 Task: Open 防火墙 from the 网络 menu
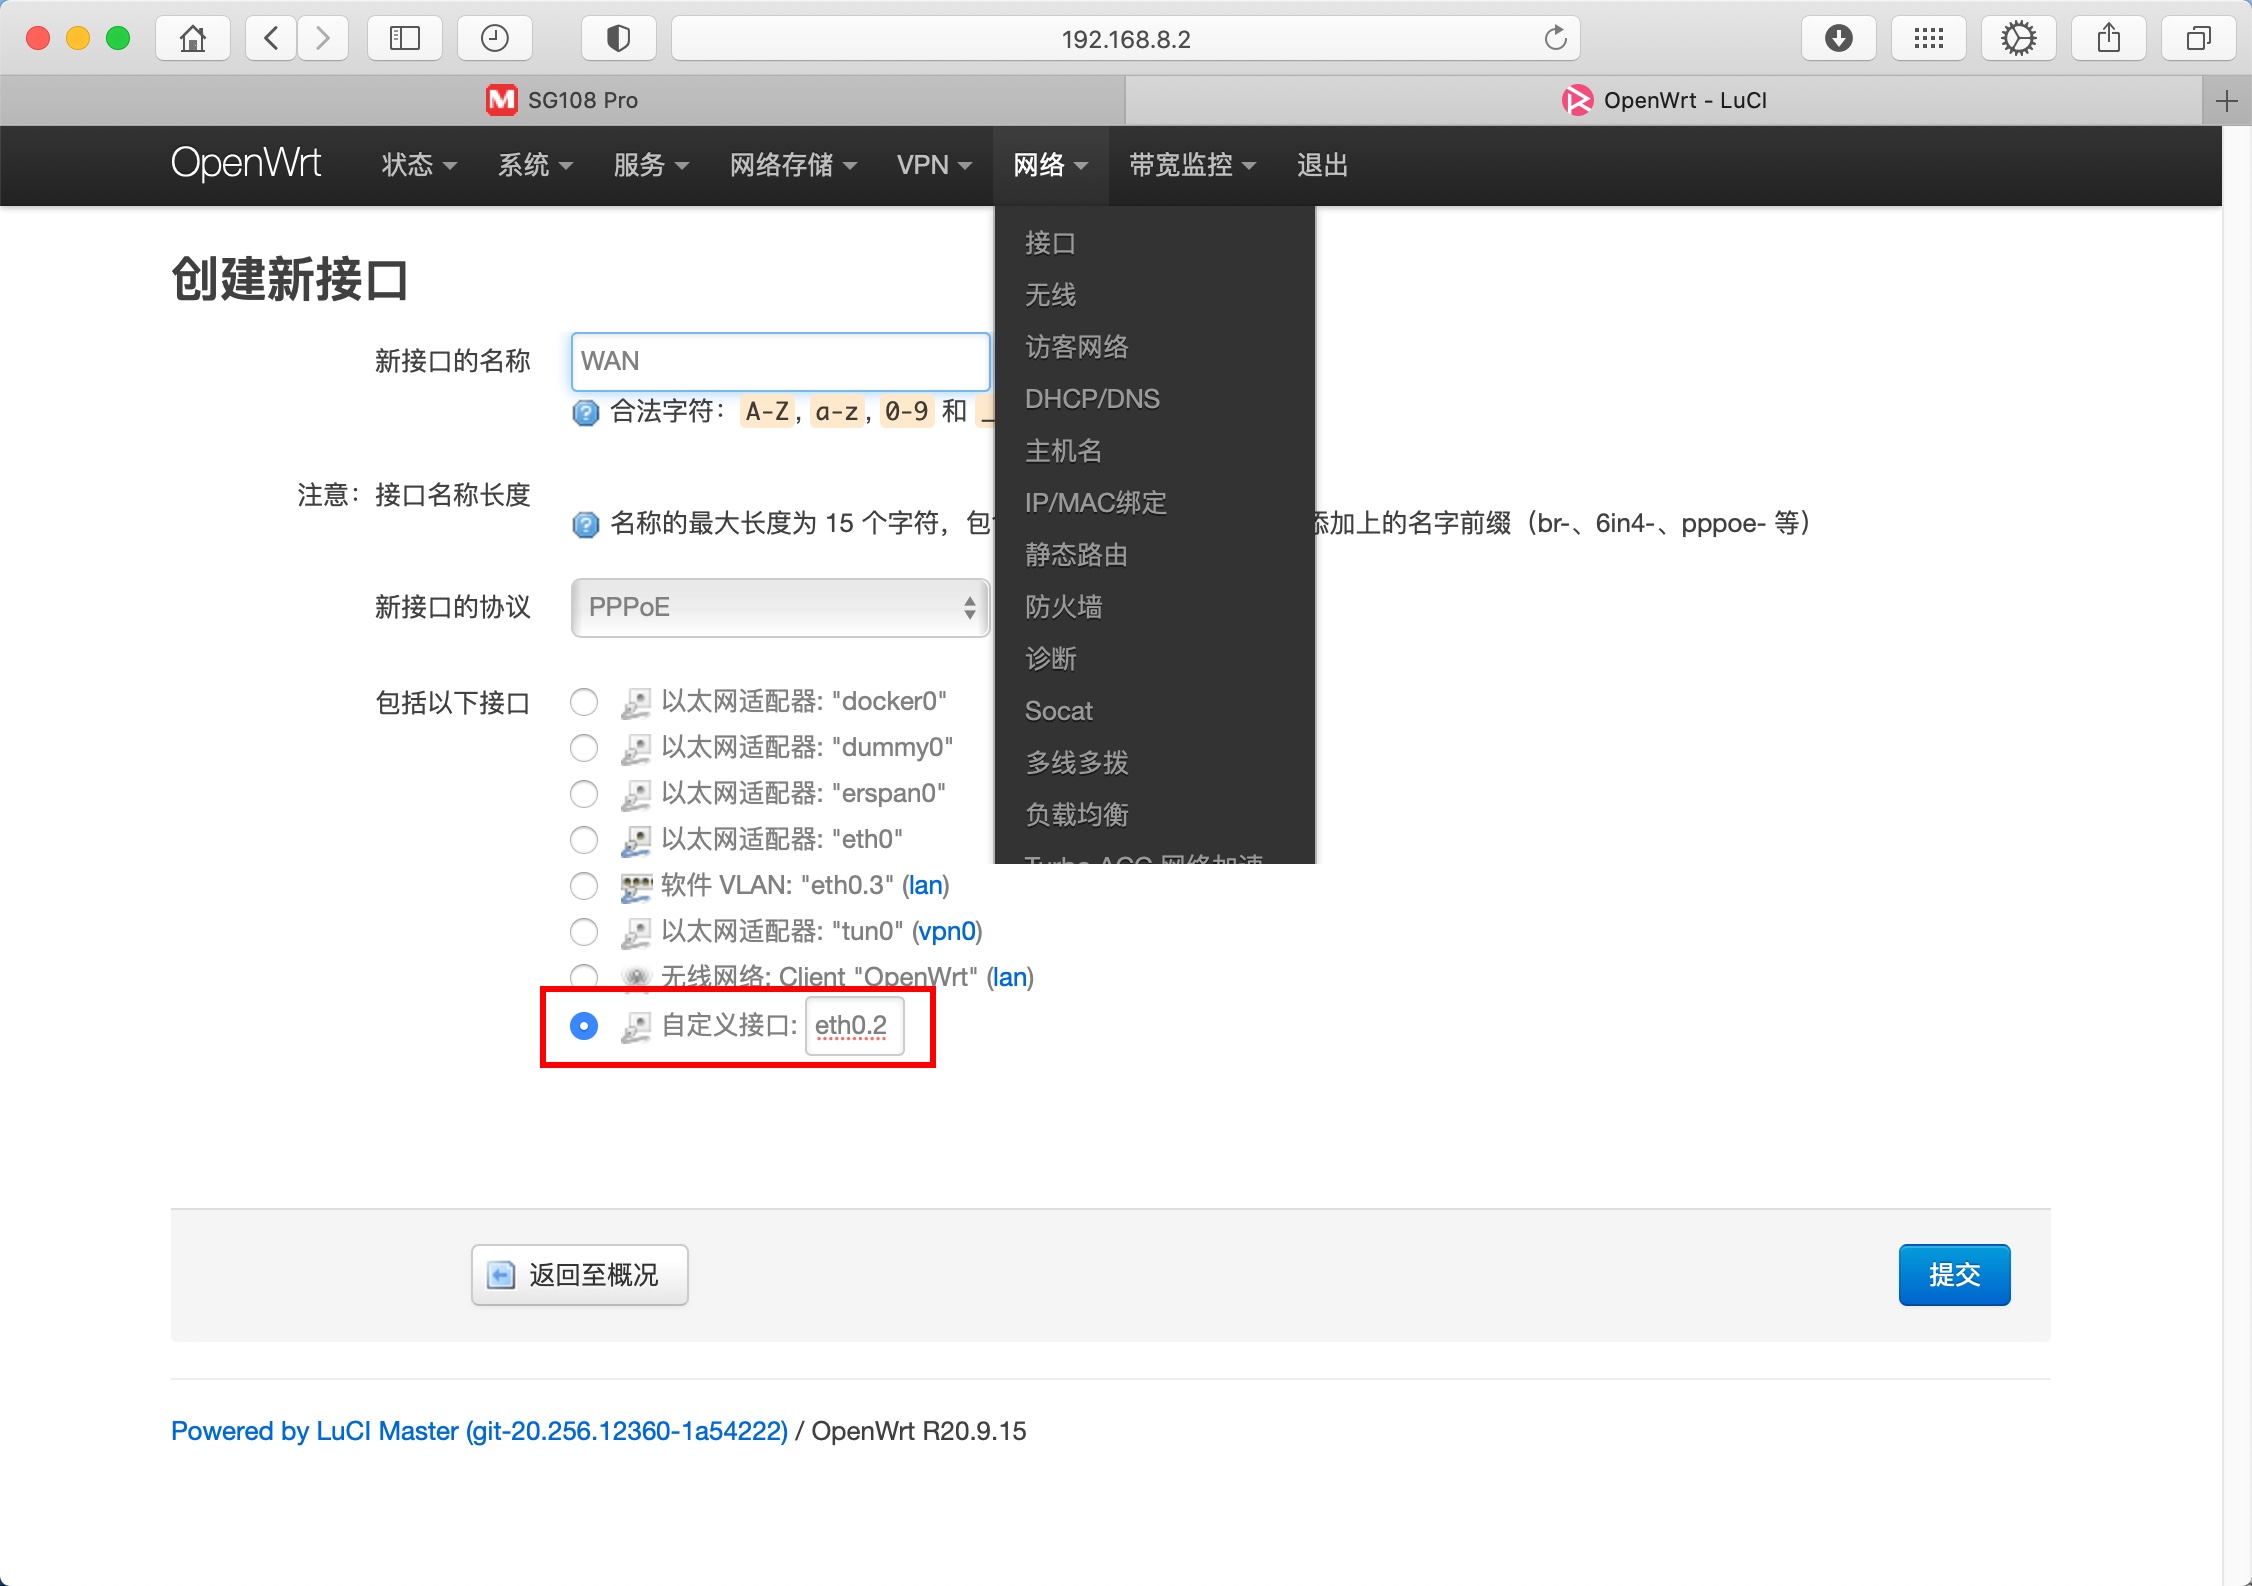1062,607
